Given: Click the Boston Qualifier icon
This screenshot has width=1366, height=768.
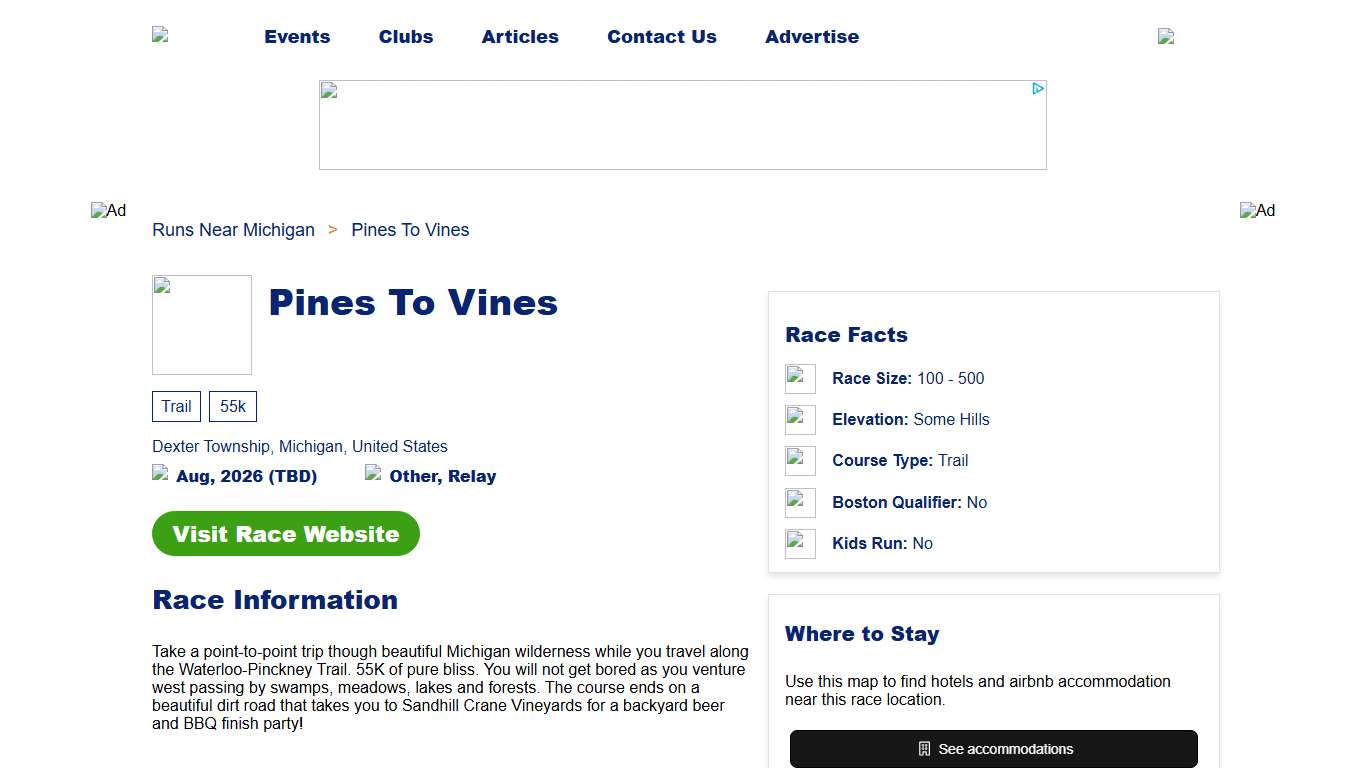Looking at the screenshot, I should coord(800,502).
